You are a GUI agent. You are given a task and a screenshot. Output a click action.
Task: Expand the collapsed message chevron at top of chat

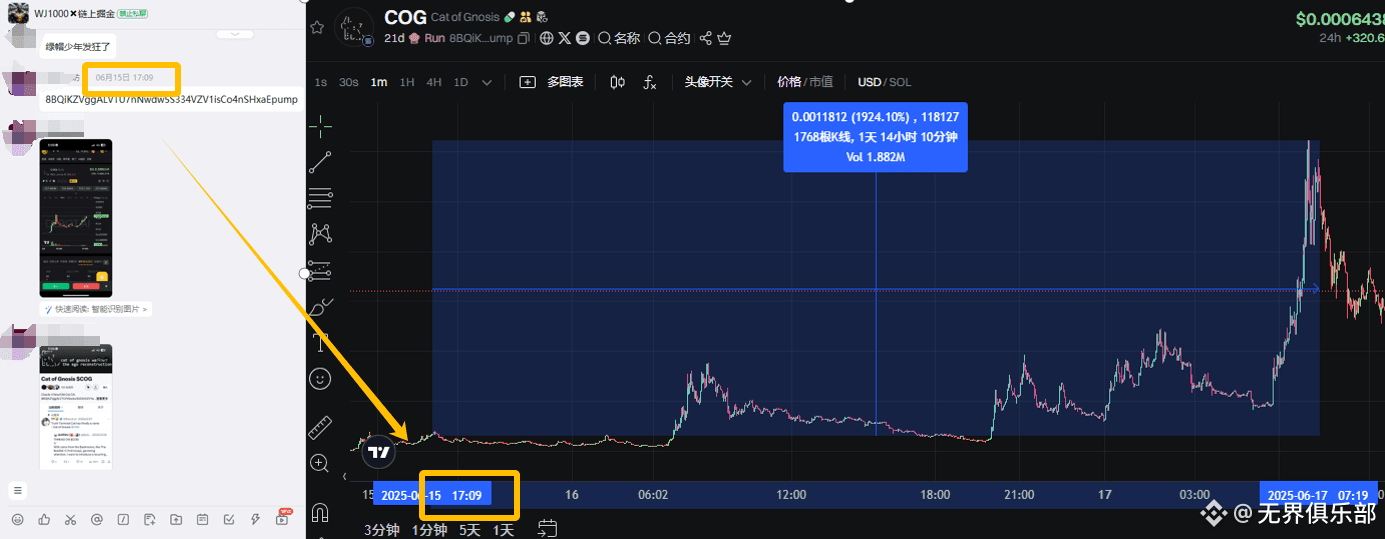[235, 33]
